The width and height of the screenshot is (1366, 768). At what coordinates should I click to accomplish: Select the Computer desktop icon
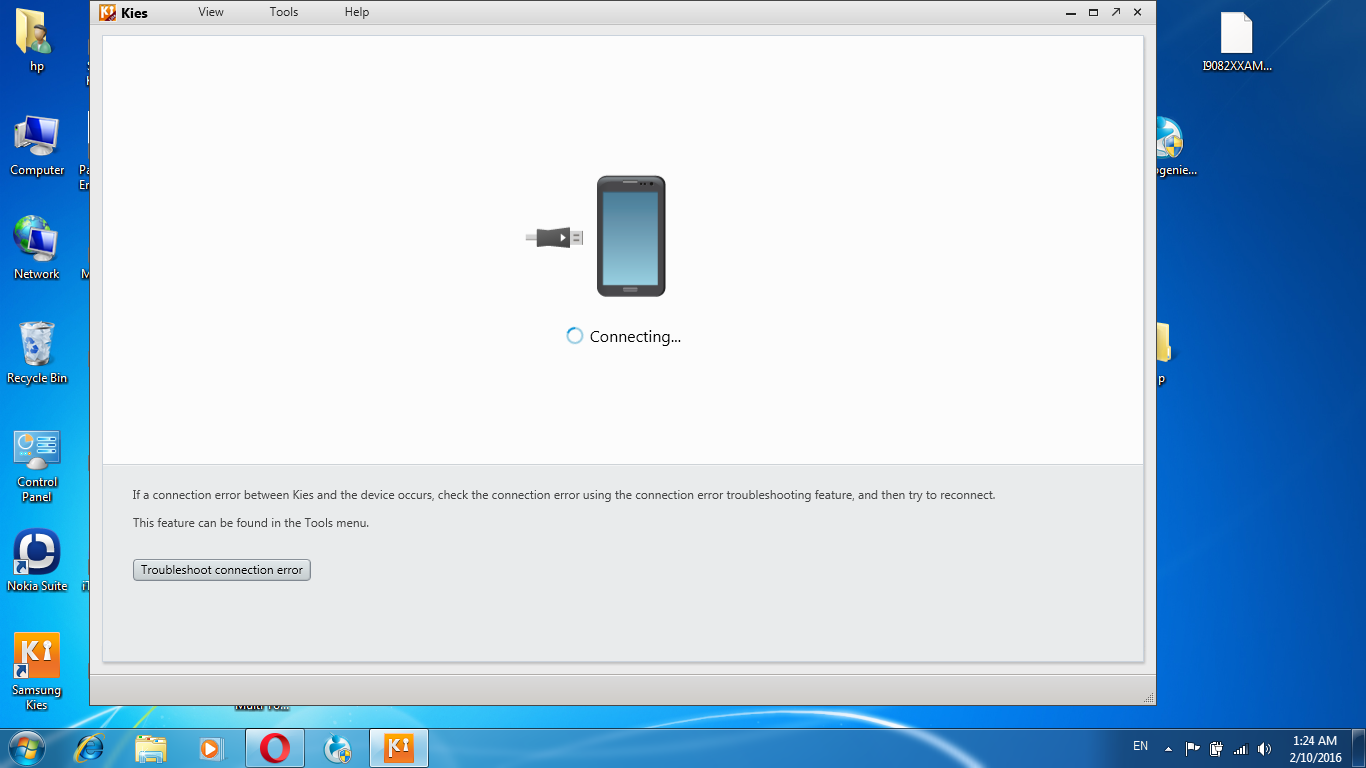point(37,146)
